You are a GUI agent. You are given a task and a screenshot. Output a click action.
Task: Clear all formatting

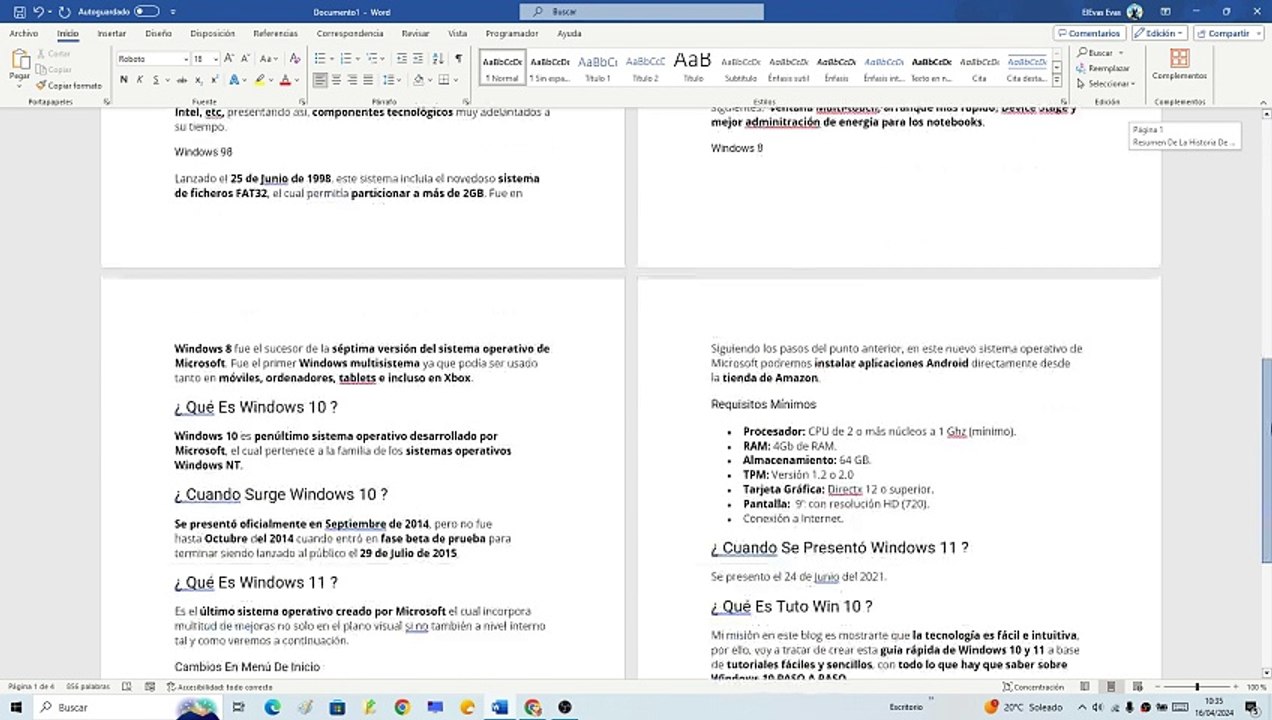click(x=294, y=59)
